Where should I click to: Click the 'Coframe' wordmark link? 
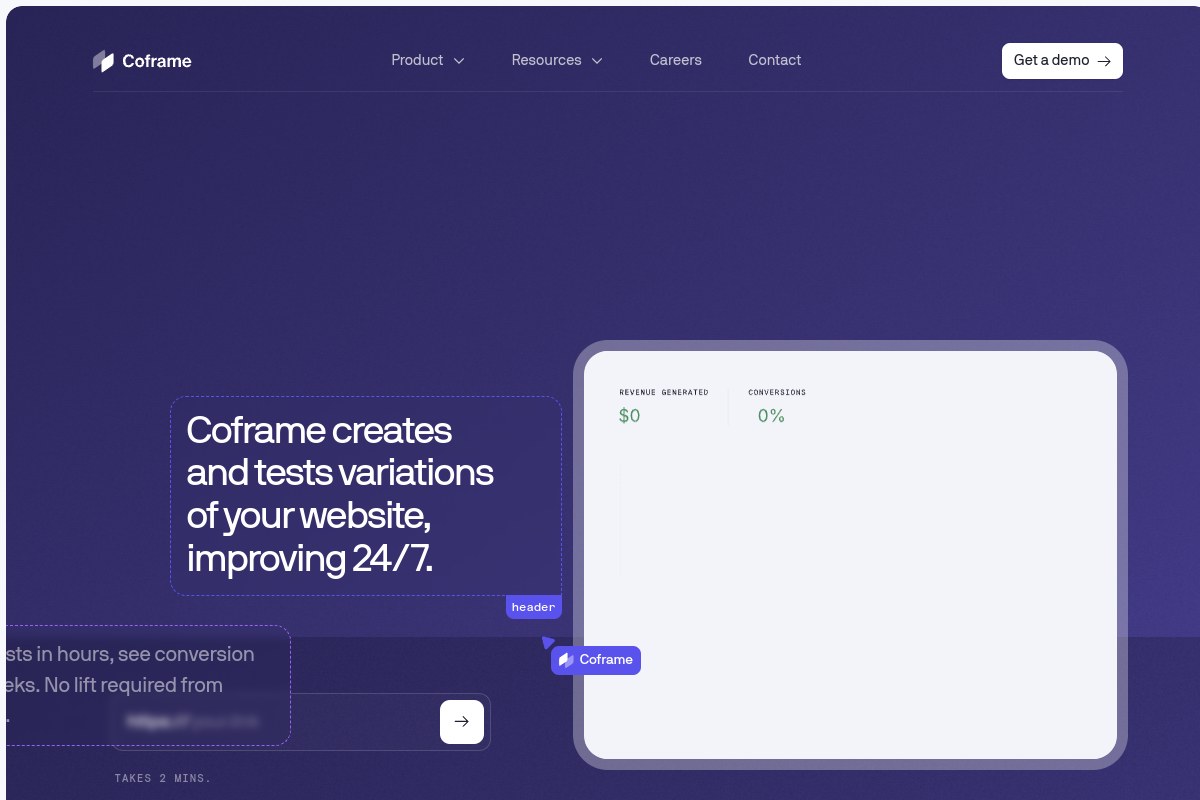pyautogui.click(x=156, y=60)
